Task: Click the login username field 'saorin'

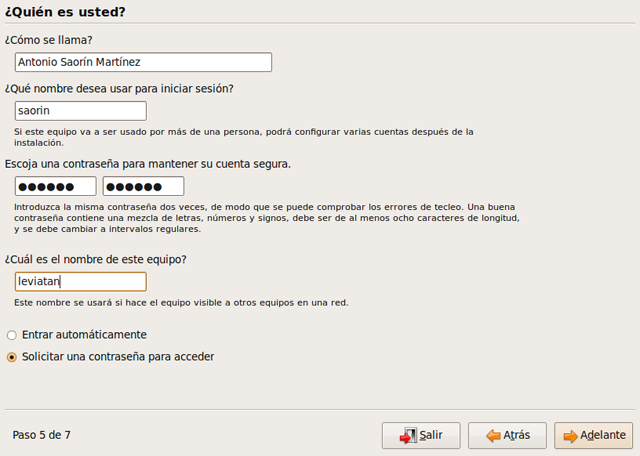Action: pyautogui.click(x=80, y=111)
